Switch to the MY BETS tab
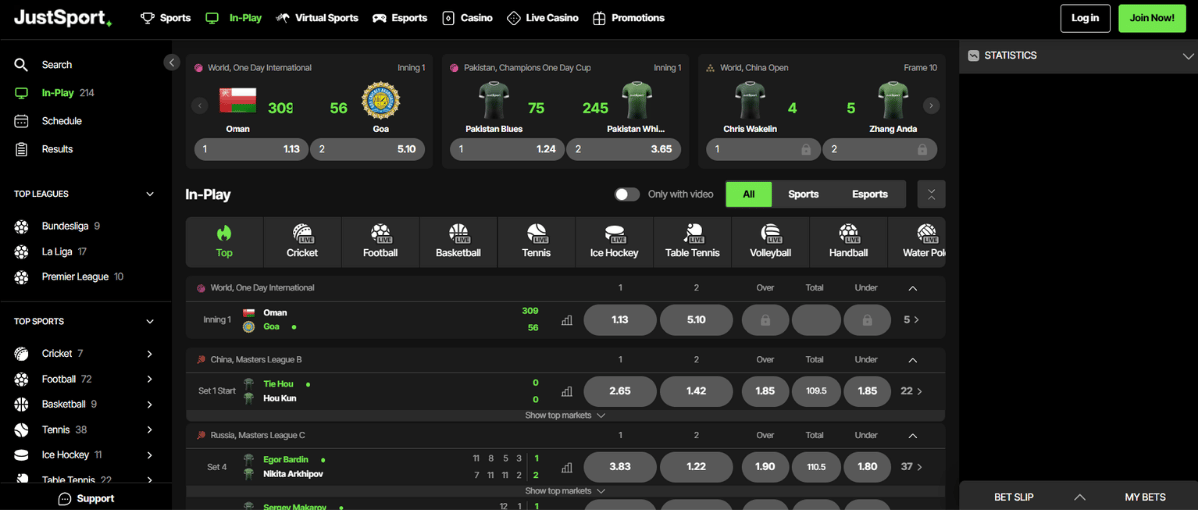Viewport: 1198px width, 510px height. (x=1145, y=497)
